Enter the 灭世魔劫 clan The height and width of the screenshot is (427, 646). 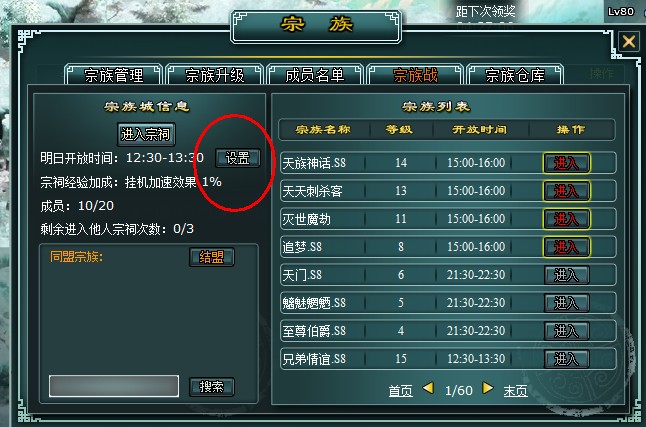point(566,219)
